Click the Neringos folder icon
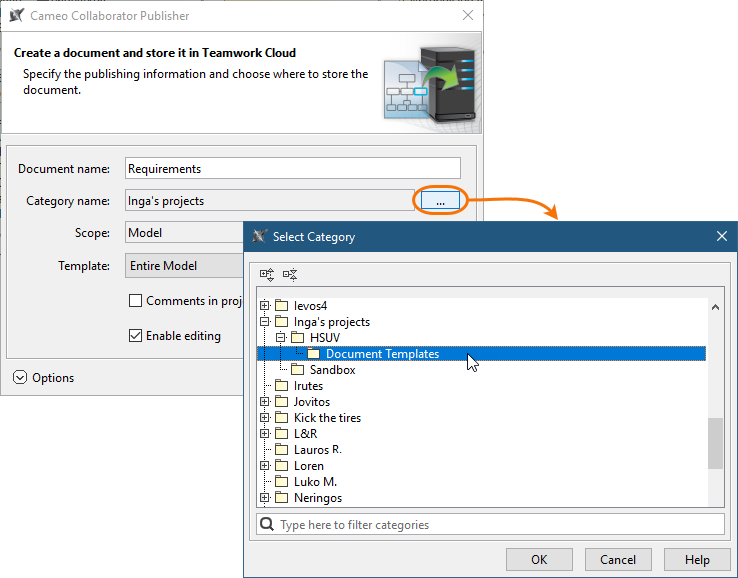 pyautogui.click(x=281, y=498)
